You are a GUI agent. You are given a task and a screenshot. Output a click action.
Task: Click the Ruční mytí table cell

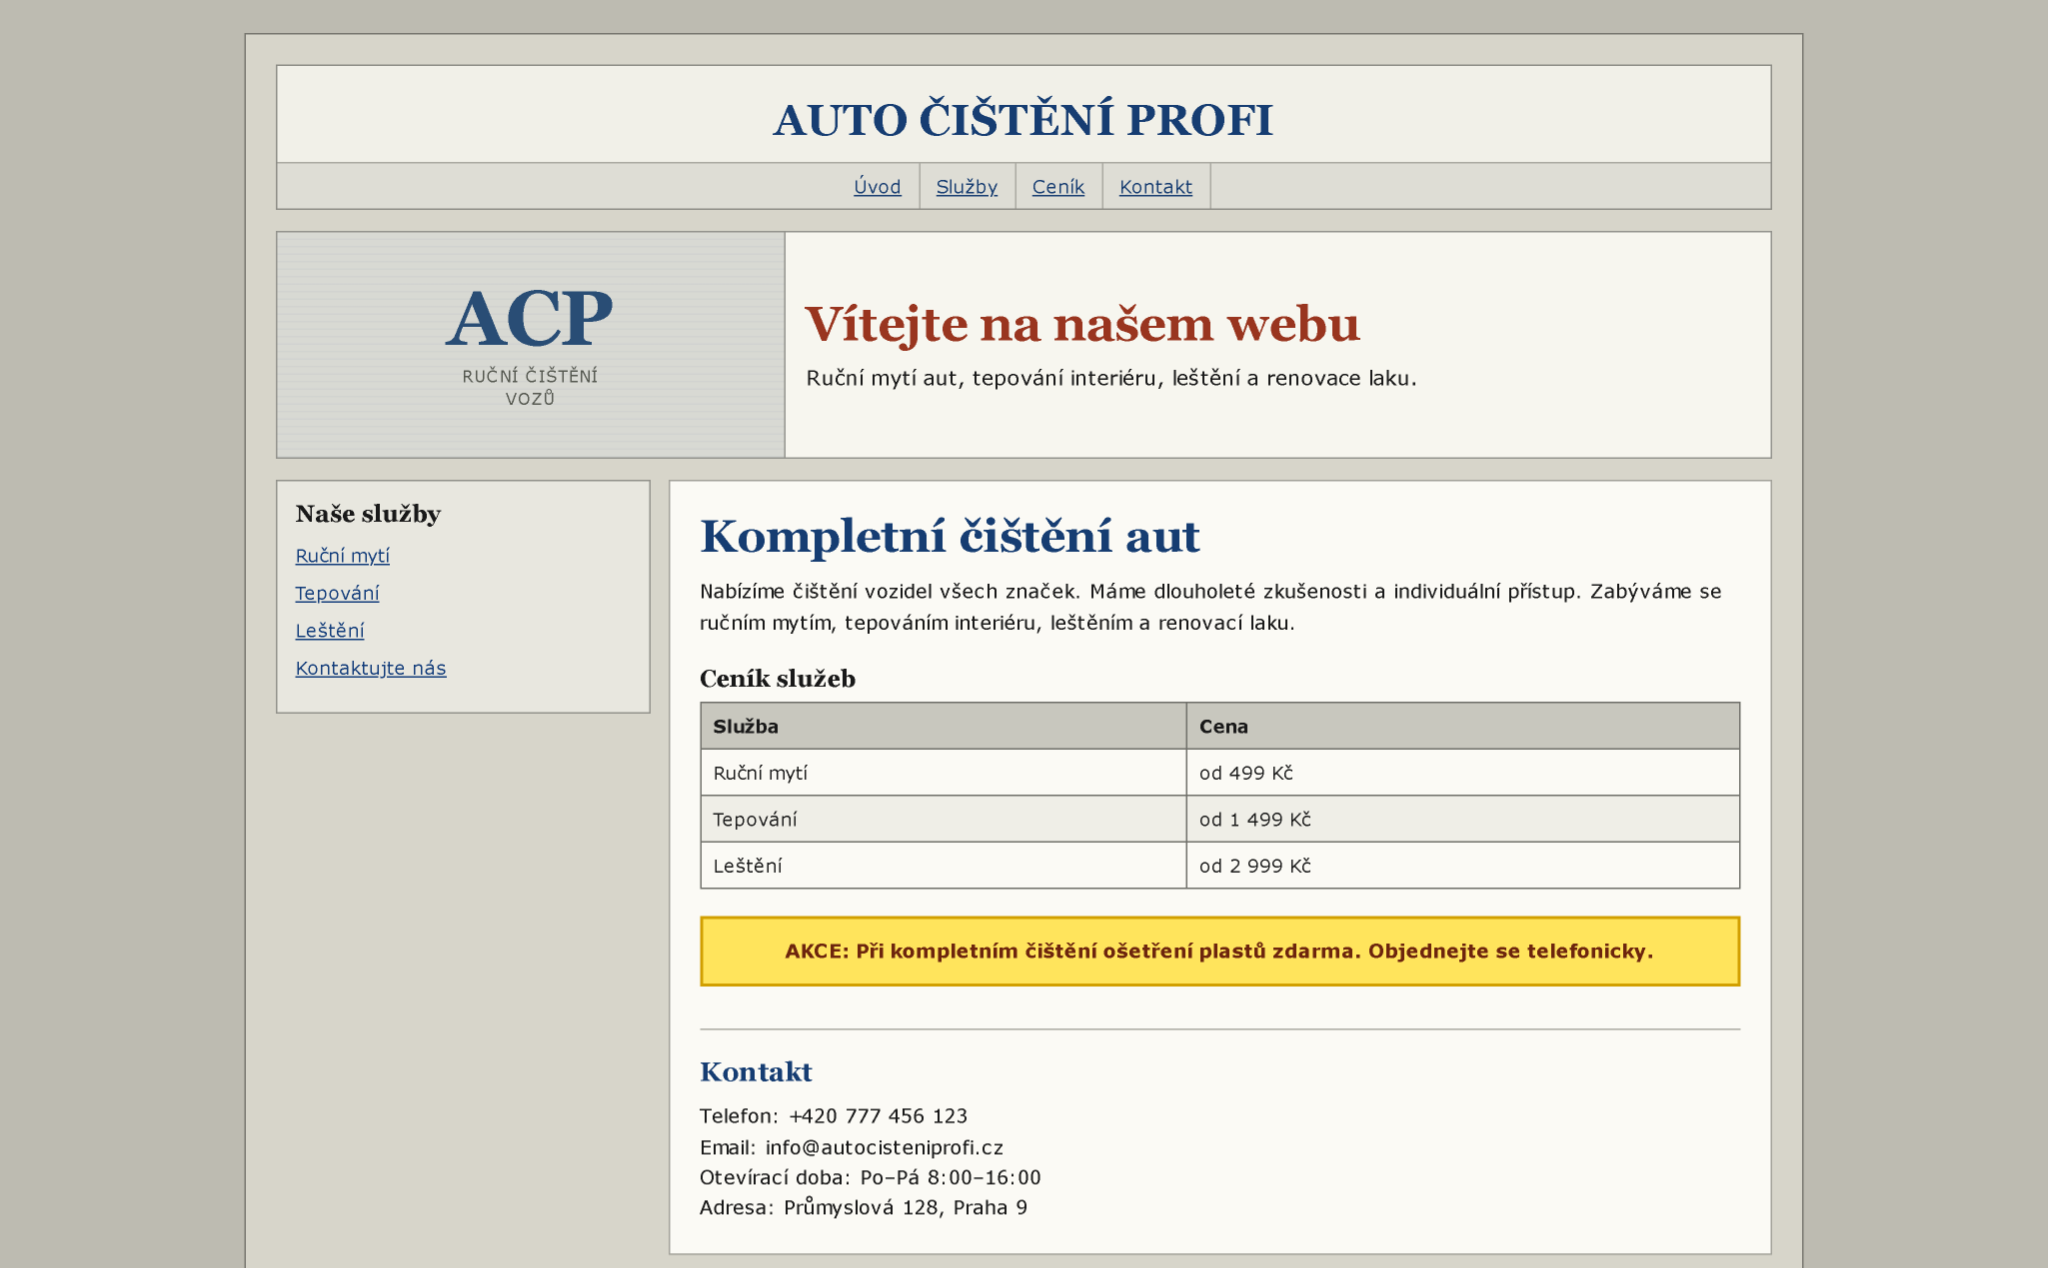point(943,773)
